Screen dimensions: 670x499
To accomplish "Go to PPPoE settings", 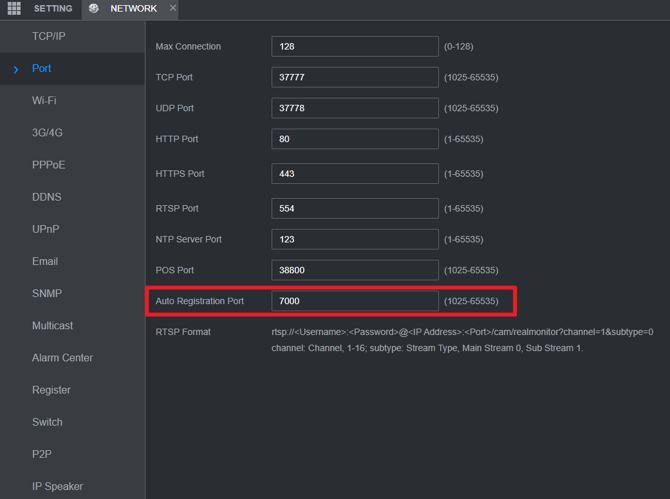I will pos(48,165).
